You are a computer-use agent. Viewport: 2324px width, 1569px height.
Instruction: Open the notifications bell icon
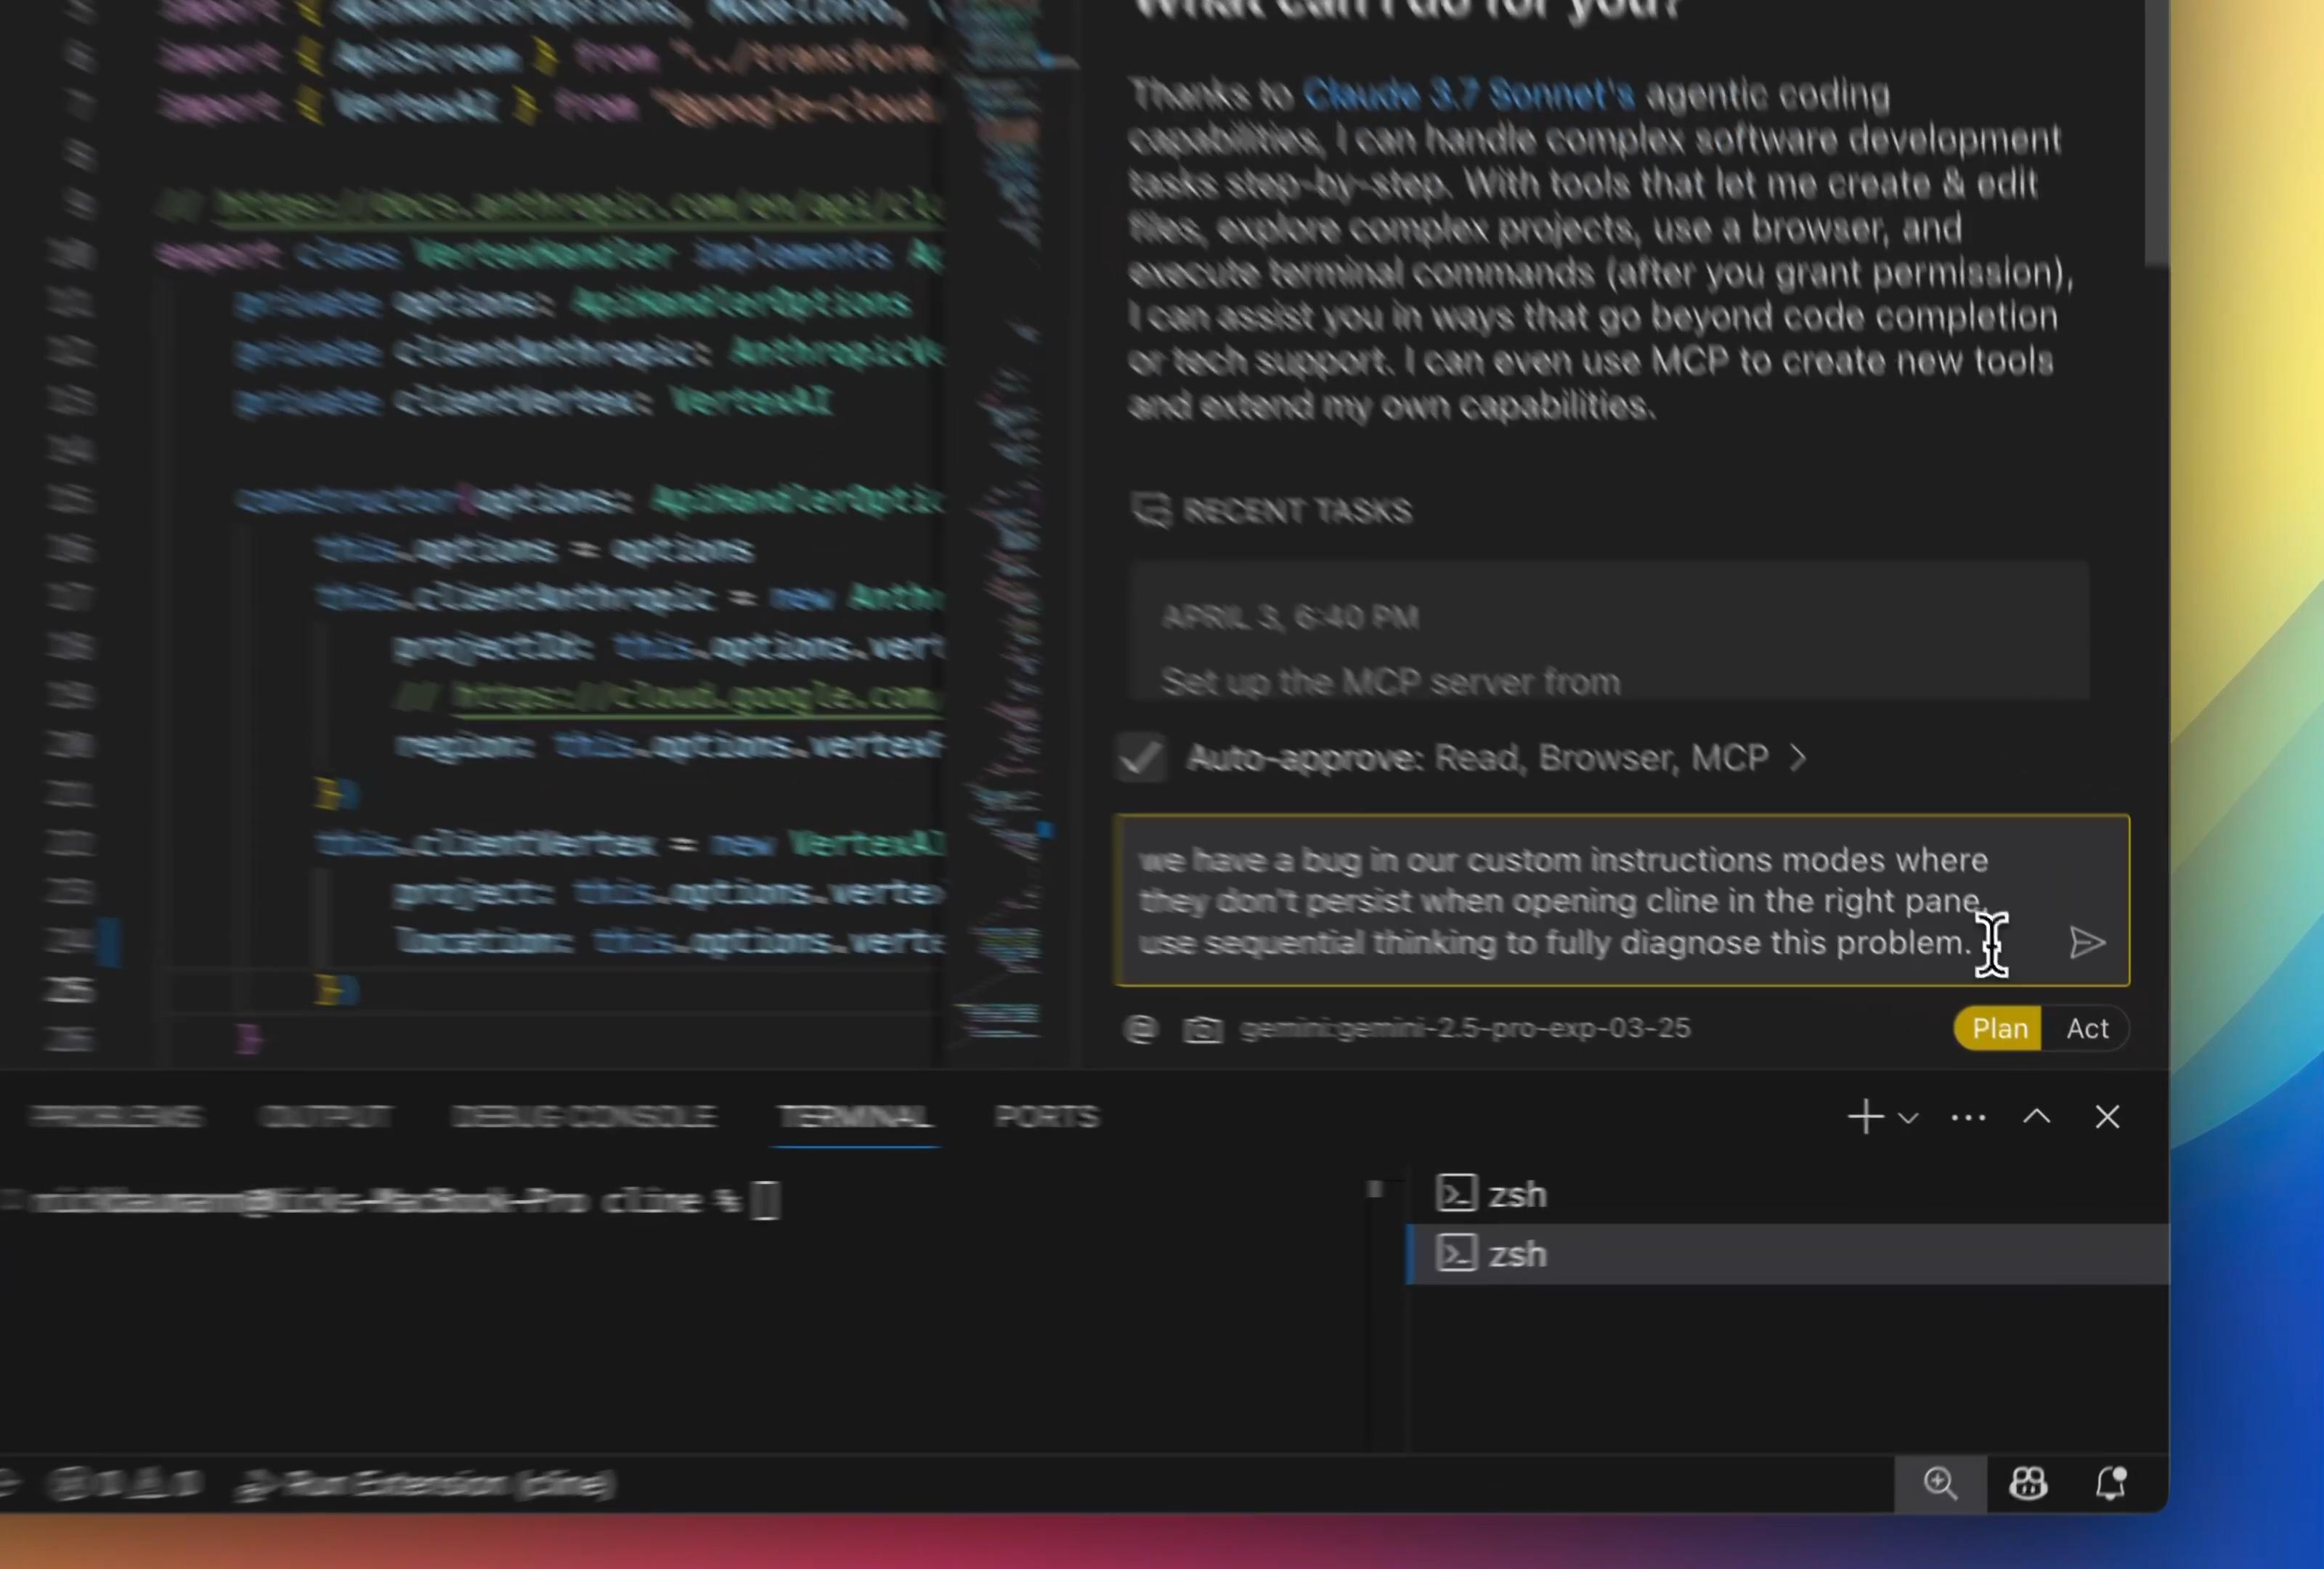(x=2110, y=1483)
